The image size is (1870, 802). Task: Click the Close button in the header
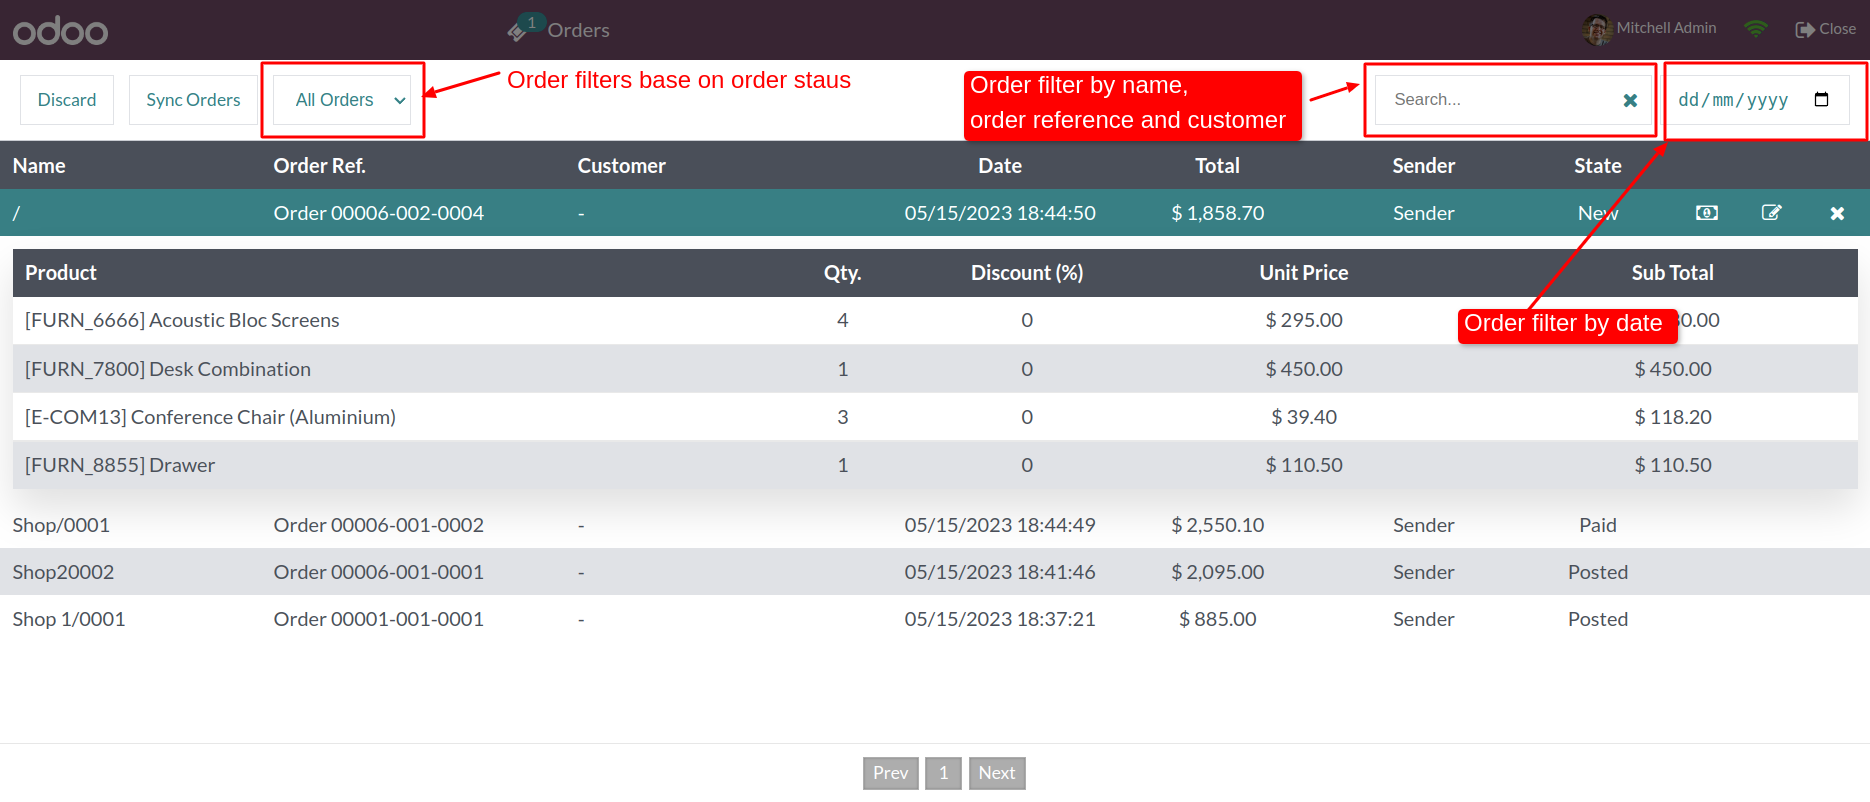(1826, 29)
